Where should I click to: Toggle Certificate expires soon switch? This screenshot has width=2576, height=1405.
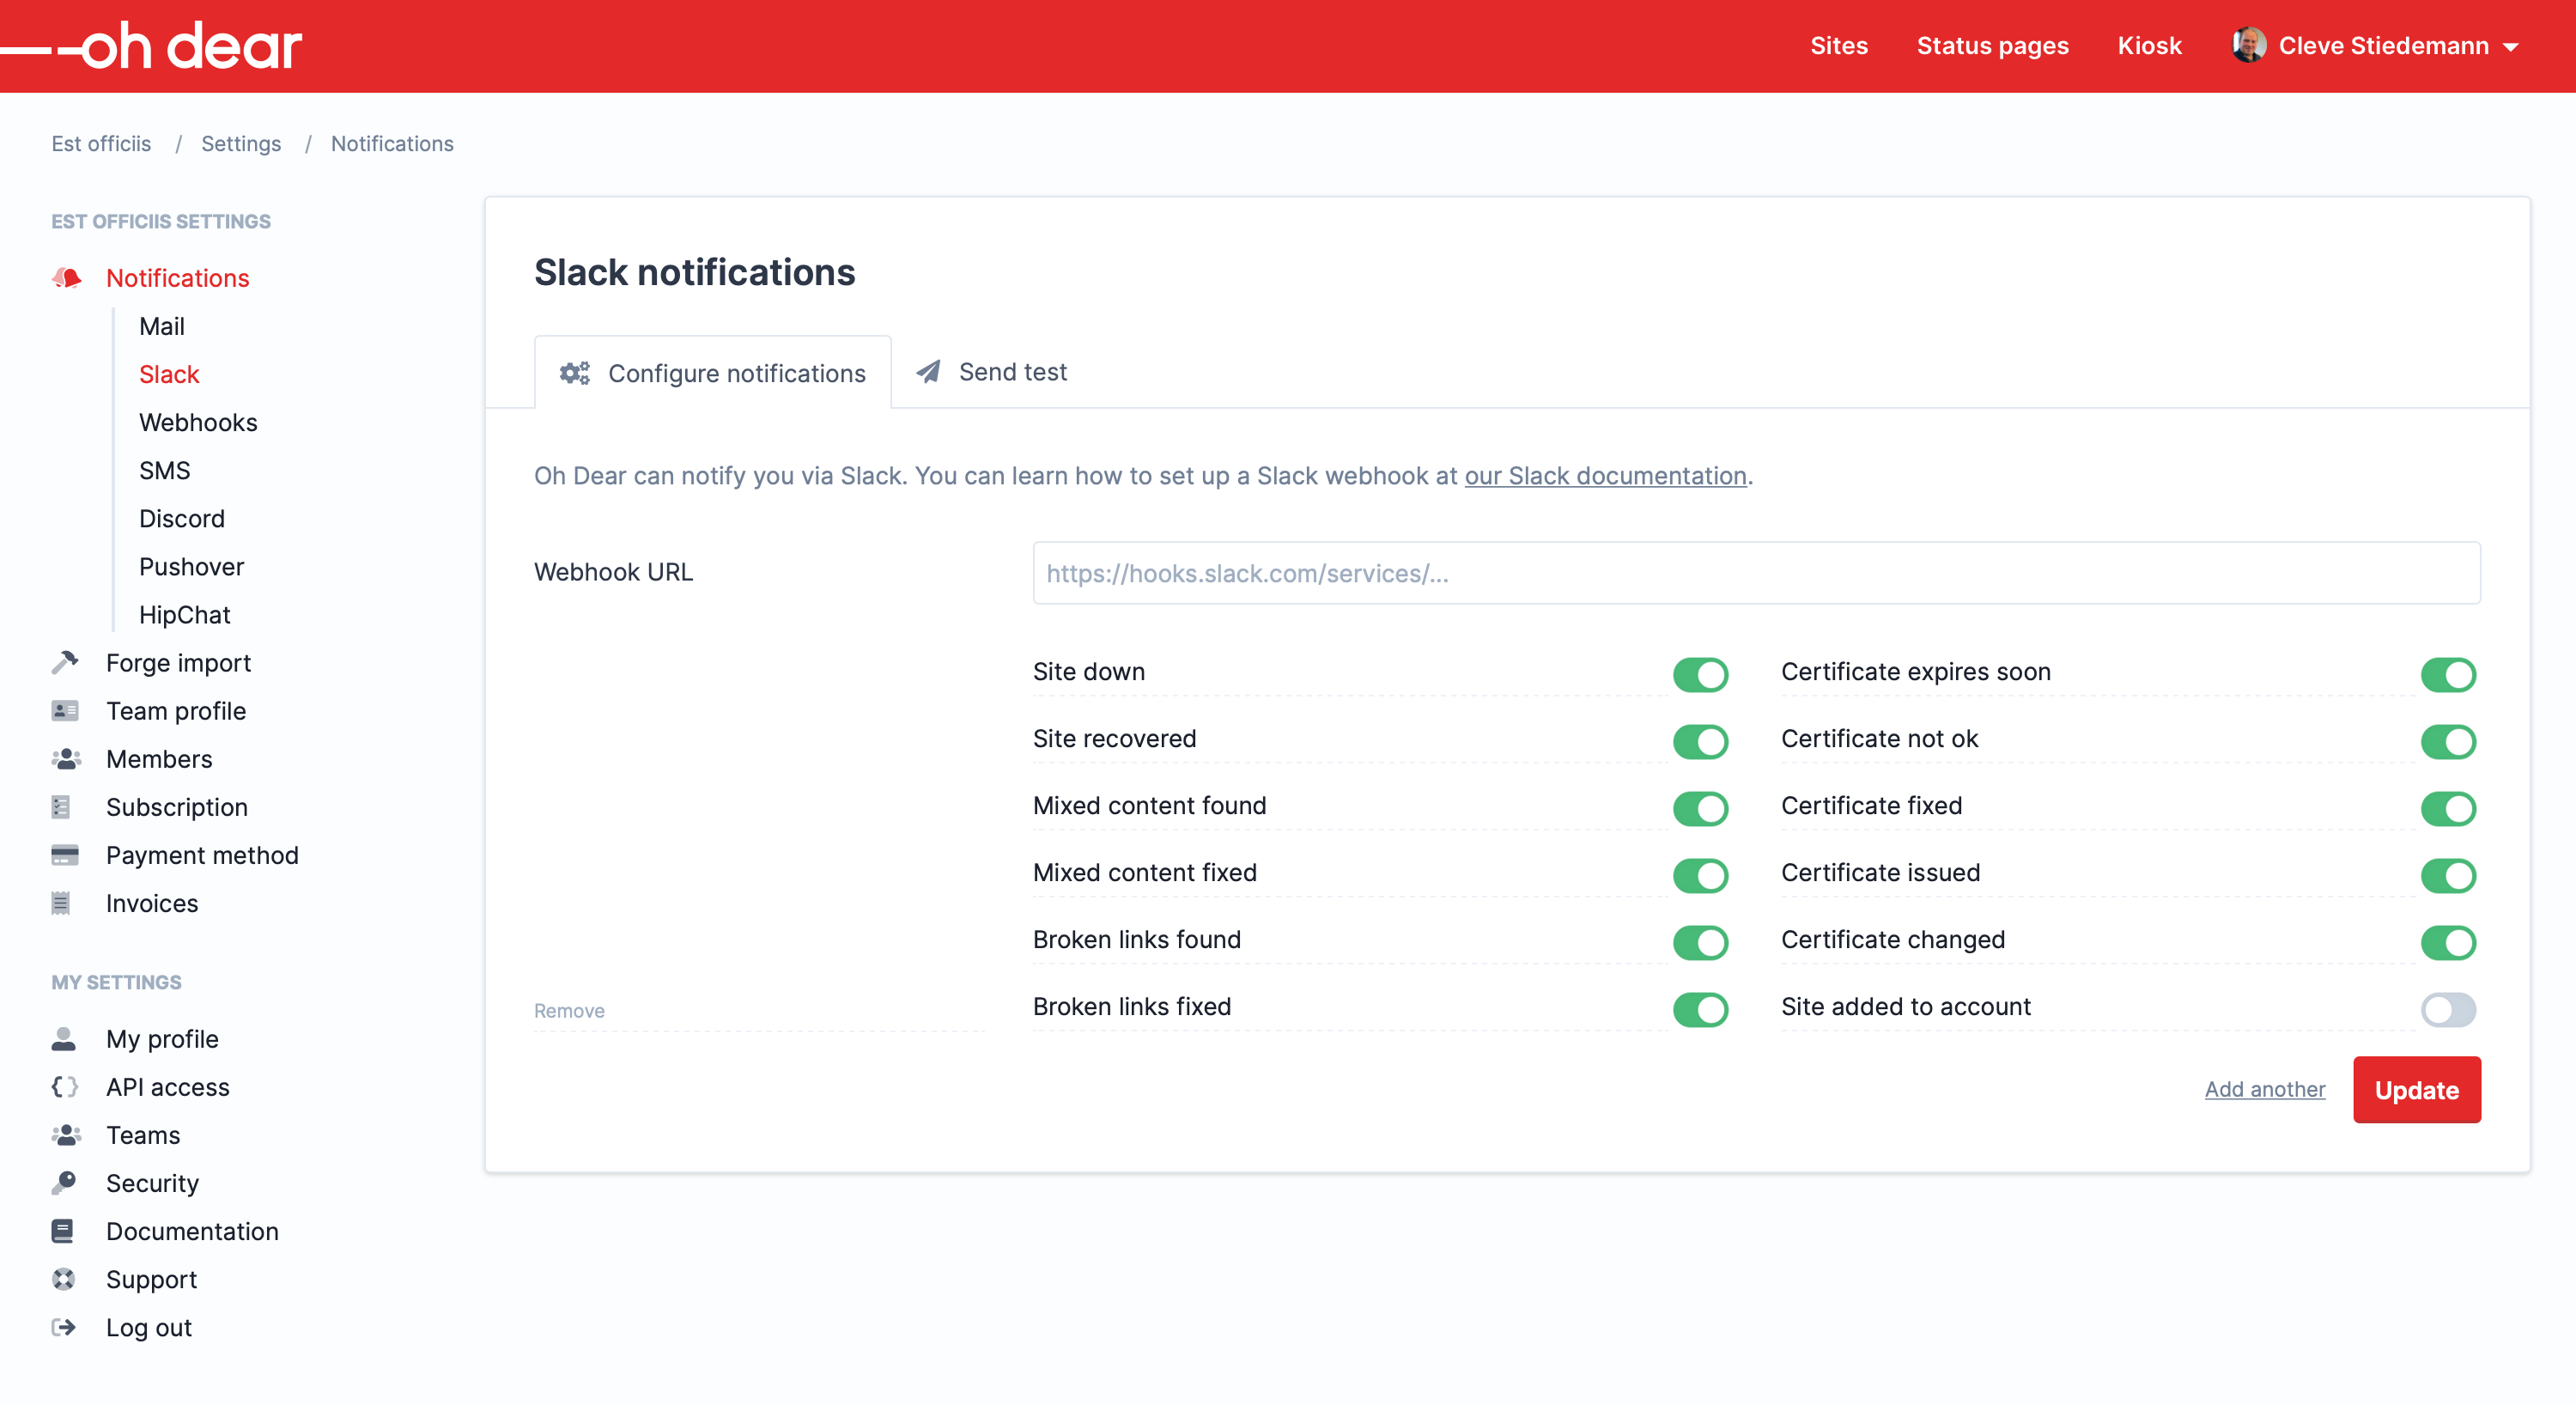(2448, 674)
